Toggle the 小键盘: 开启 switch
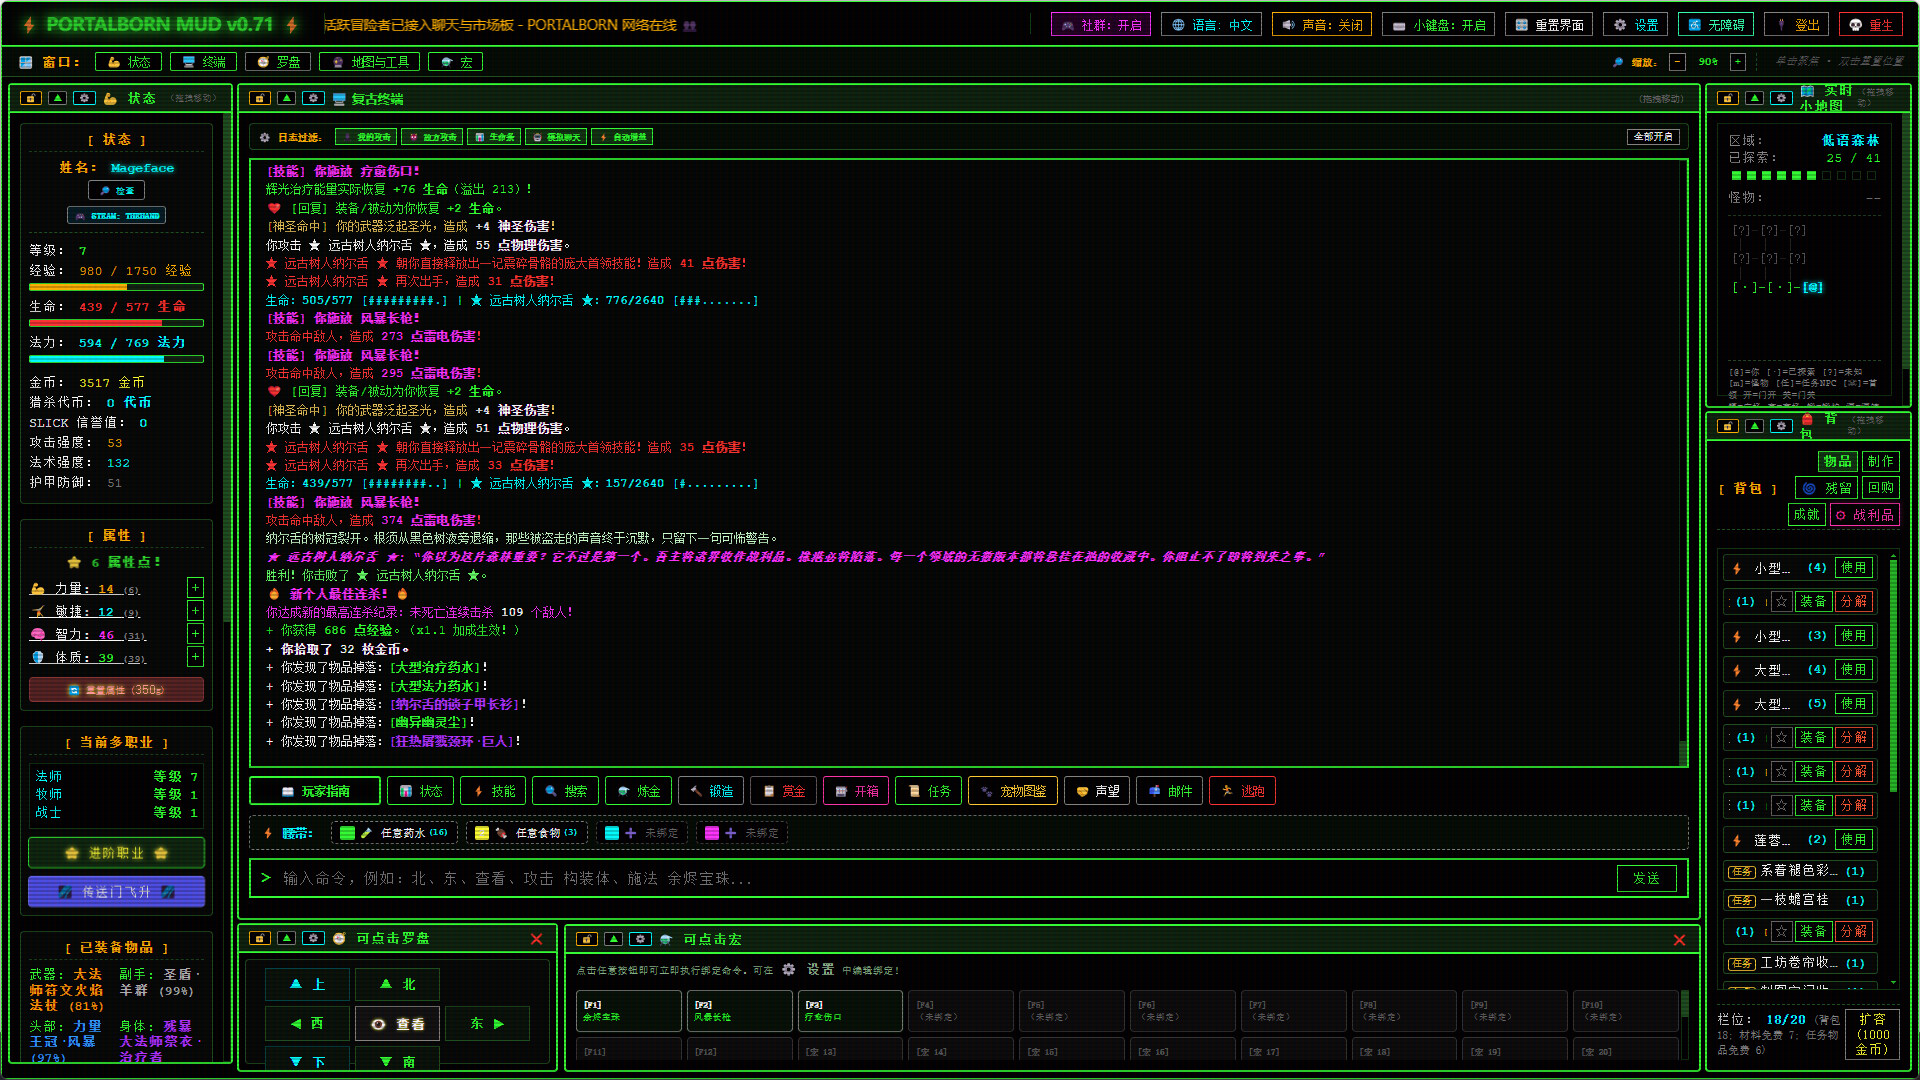This screenshot has height=1080, width=1920. pos(1438,25)
